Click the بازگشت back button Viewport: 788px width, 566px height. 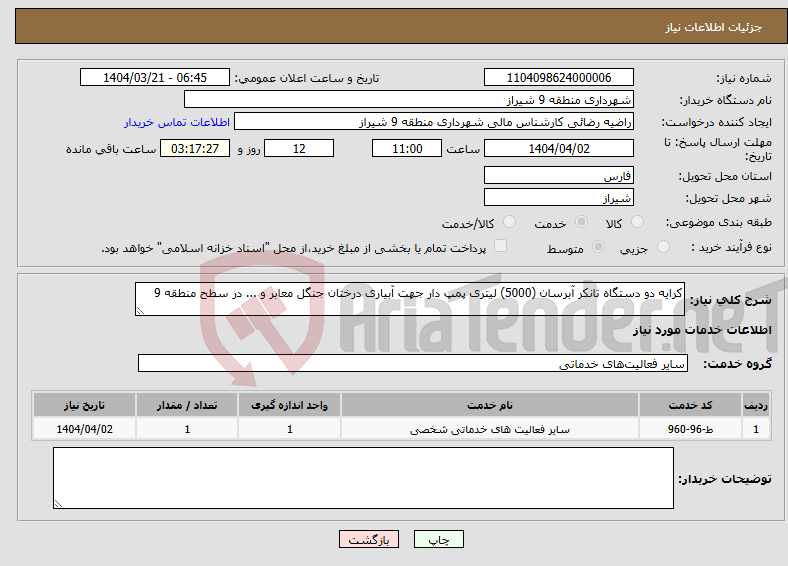pos(369,539)
